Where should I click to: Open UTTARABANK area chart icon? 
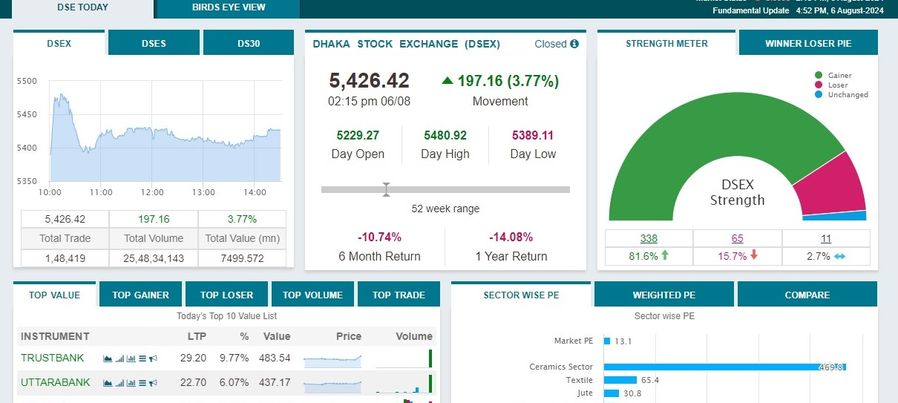coord(108,383)
